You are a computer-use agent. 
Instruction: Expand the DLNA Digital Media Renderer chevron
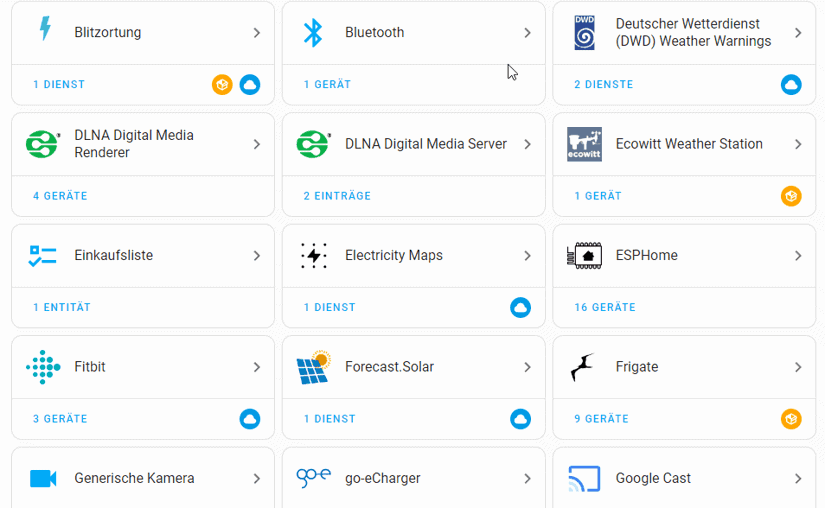(257, 144)
